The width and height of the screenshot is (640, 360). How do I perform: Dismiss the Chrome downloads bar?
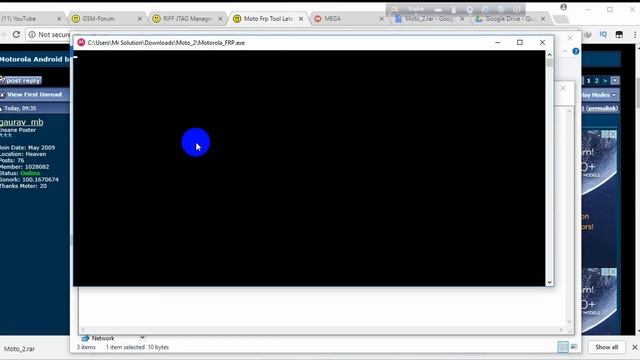635,347
